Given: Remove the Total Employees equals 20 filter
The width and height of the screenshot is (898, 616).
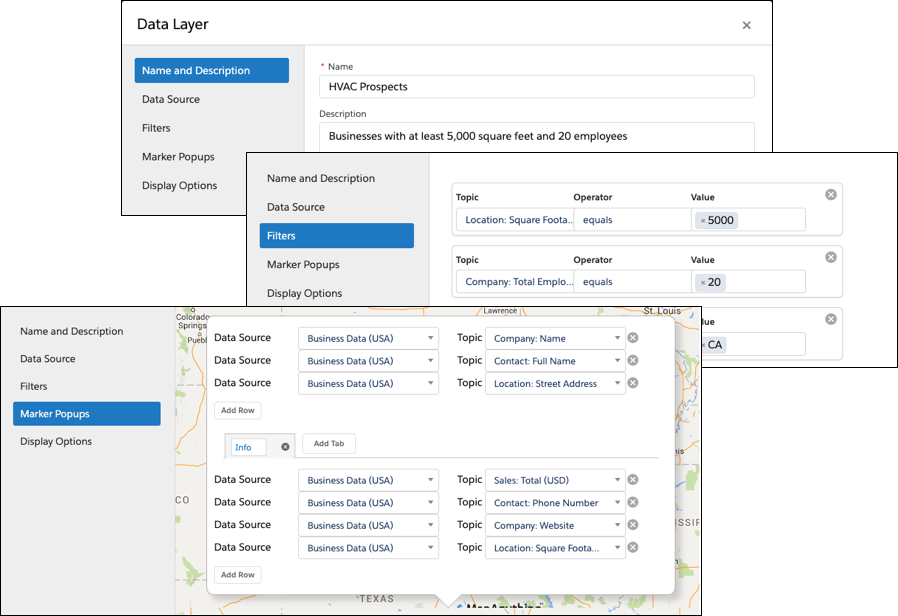Looking at the screenshot, I should 830,257.
